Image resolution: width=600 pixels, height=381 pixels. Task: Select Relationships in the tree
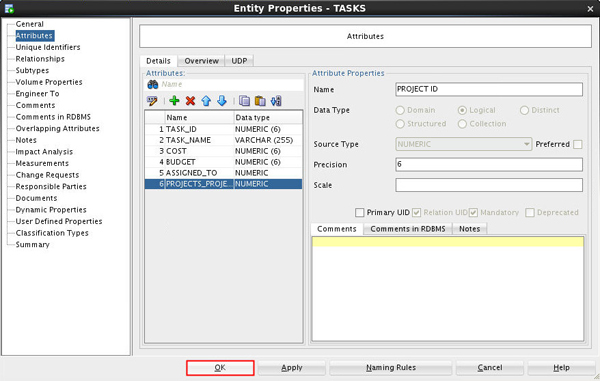40,59
